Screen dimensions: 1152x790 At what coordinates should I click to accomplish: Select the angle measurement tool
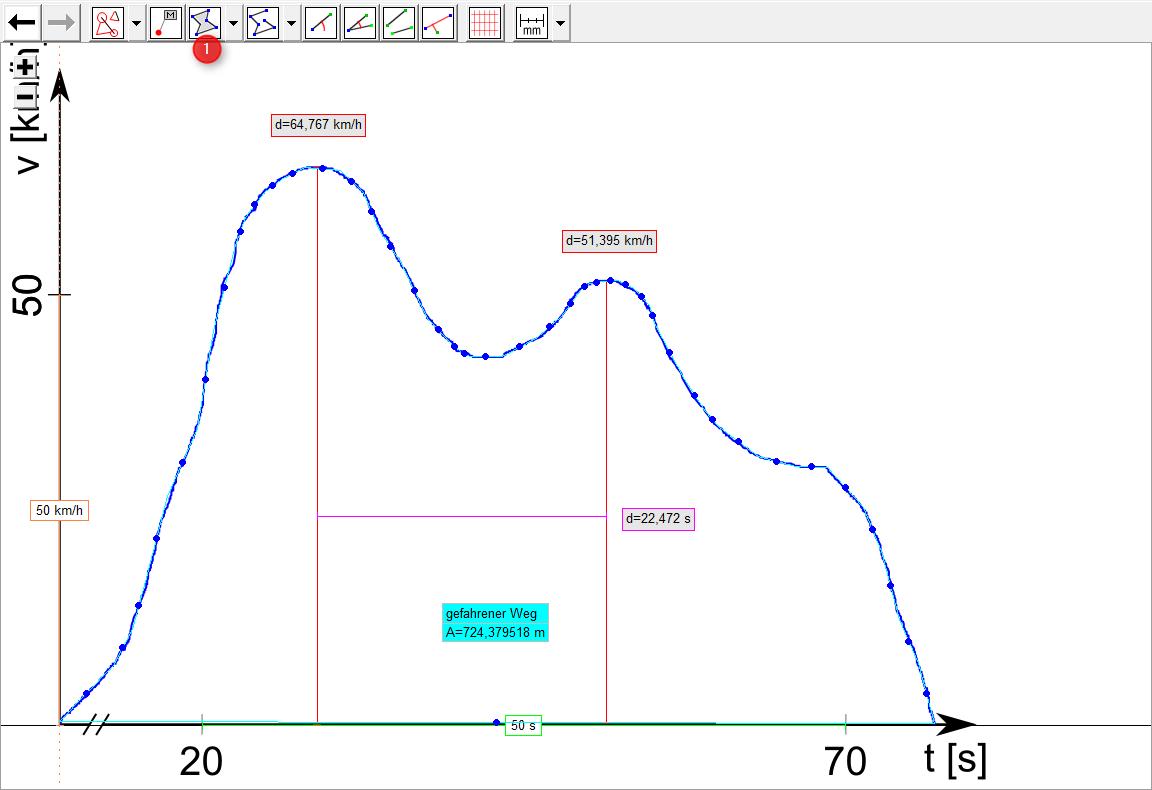(360, 22)
